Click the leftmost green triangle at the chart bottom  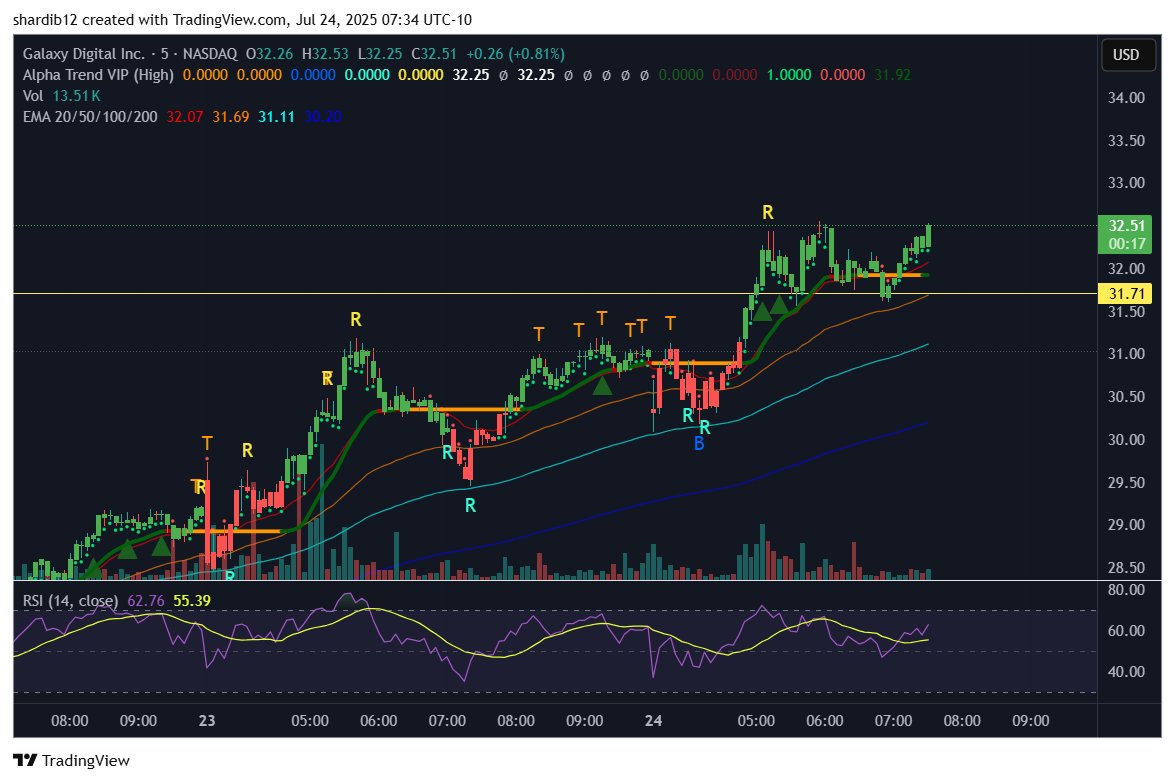[93, 569]
